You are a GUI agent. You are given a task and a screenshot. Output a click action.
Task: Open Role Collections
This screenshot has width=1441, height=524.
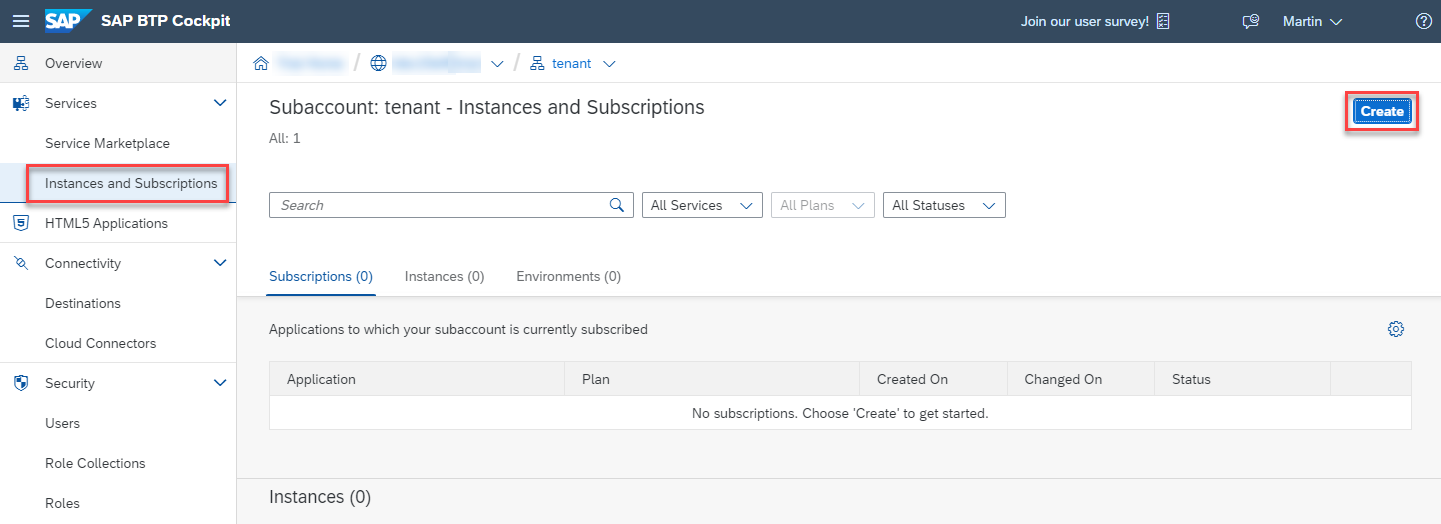click(x=95, y=463)
